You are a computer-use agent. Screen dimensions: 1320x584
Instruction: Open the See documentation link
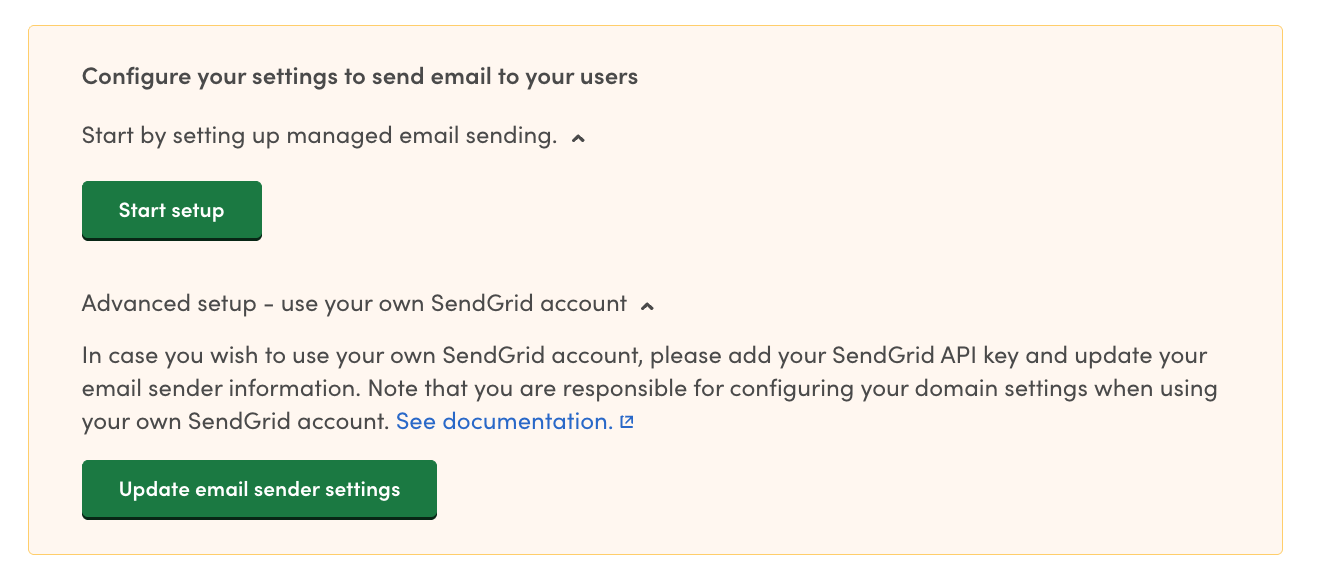point(504,421)
